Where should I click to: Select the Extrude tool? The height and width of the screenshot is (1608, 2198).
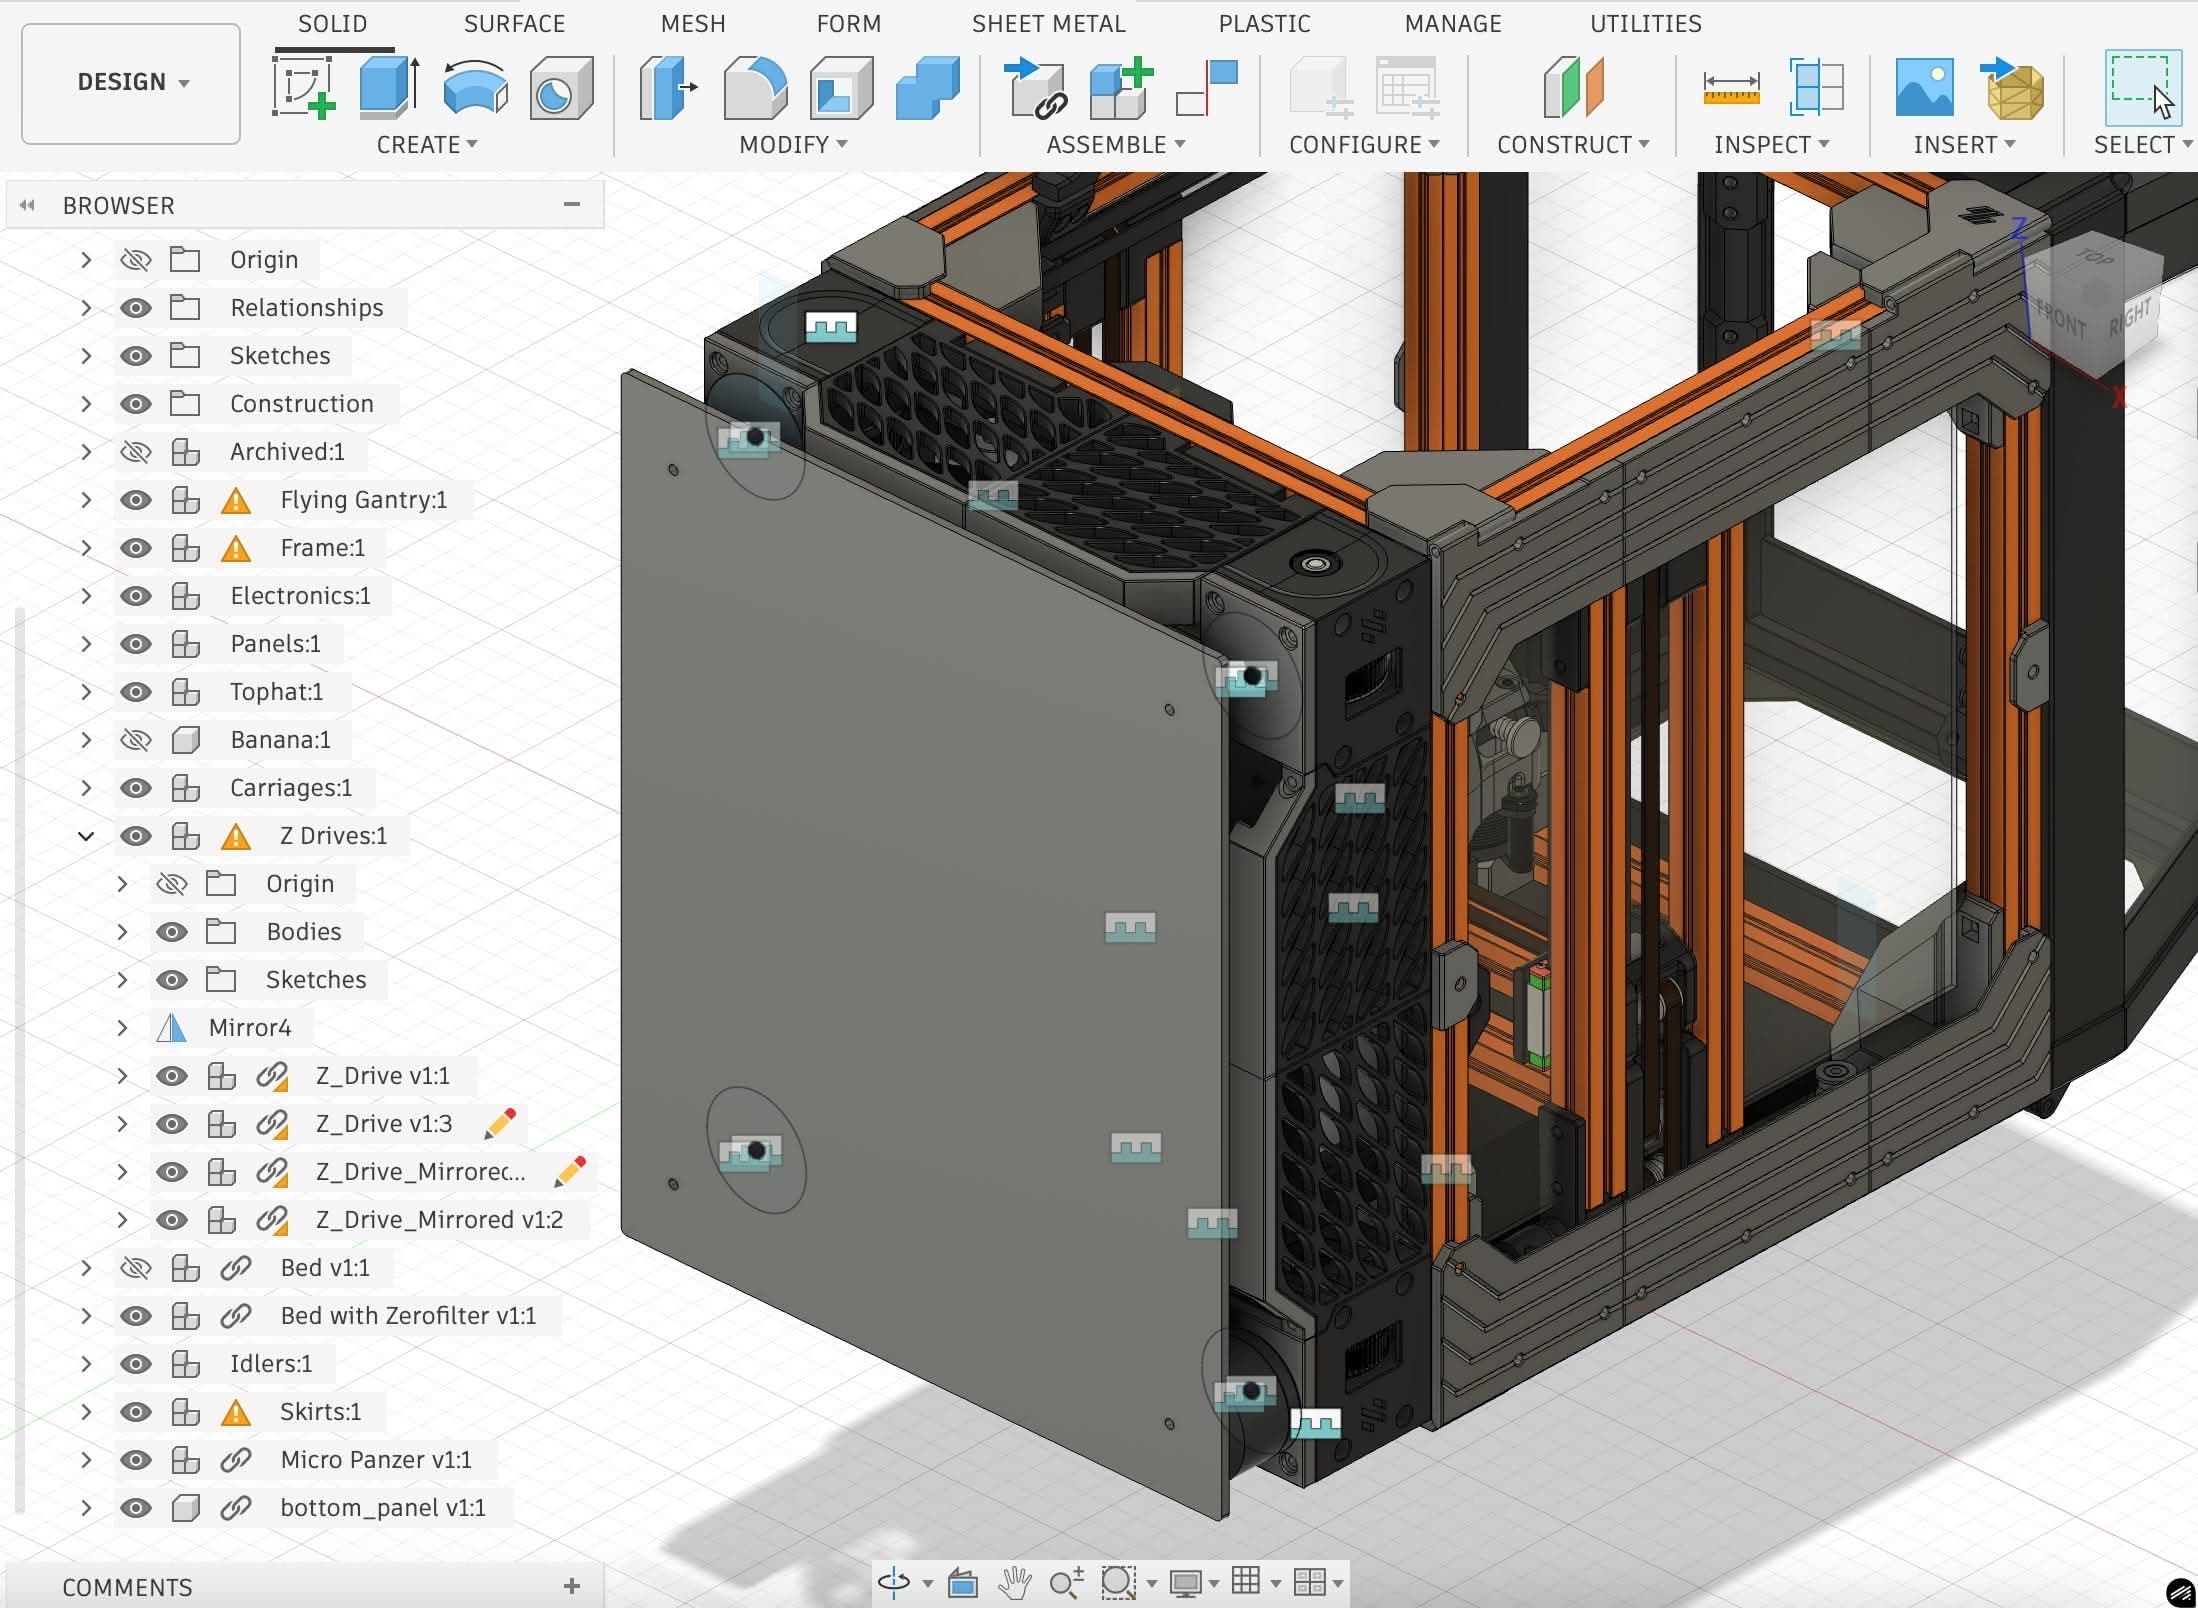pyautogui.click(x=389, y=88)
